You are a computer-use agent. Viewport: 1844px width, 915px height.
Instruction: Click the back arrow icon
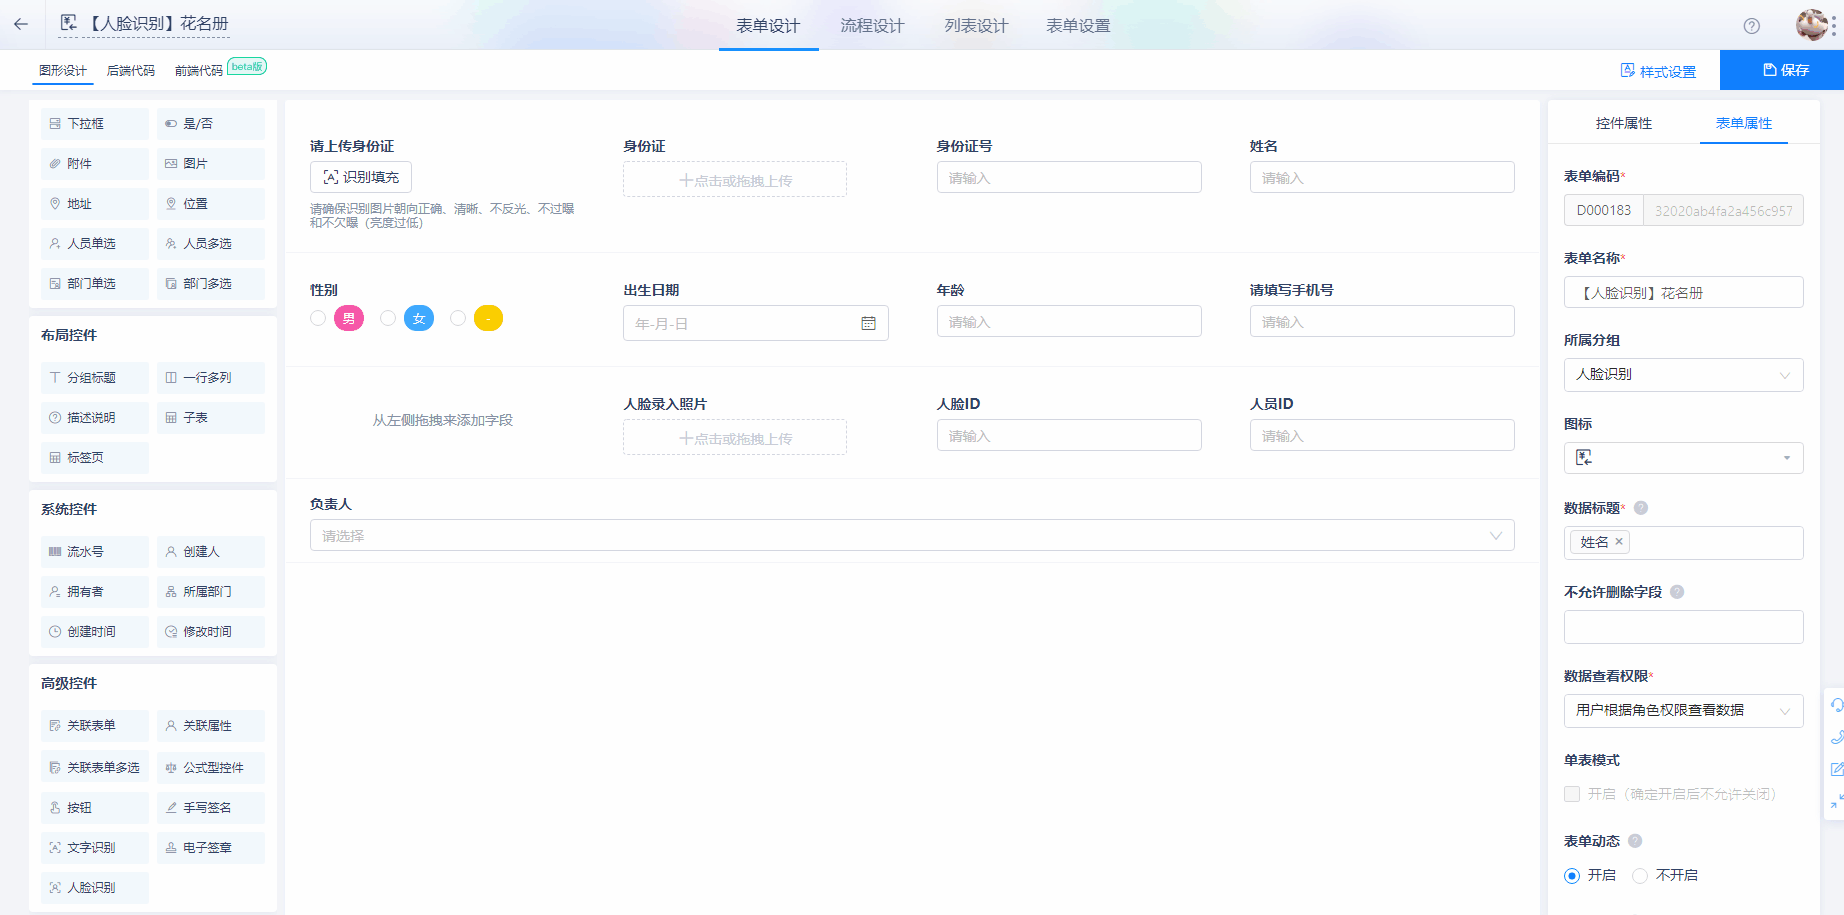21,24
